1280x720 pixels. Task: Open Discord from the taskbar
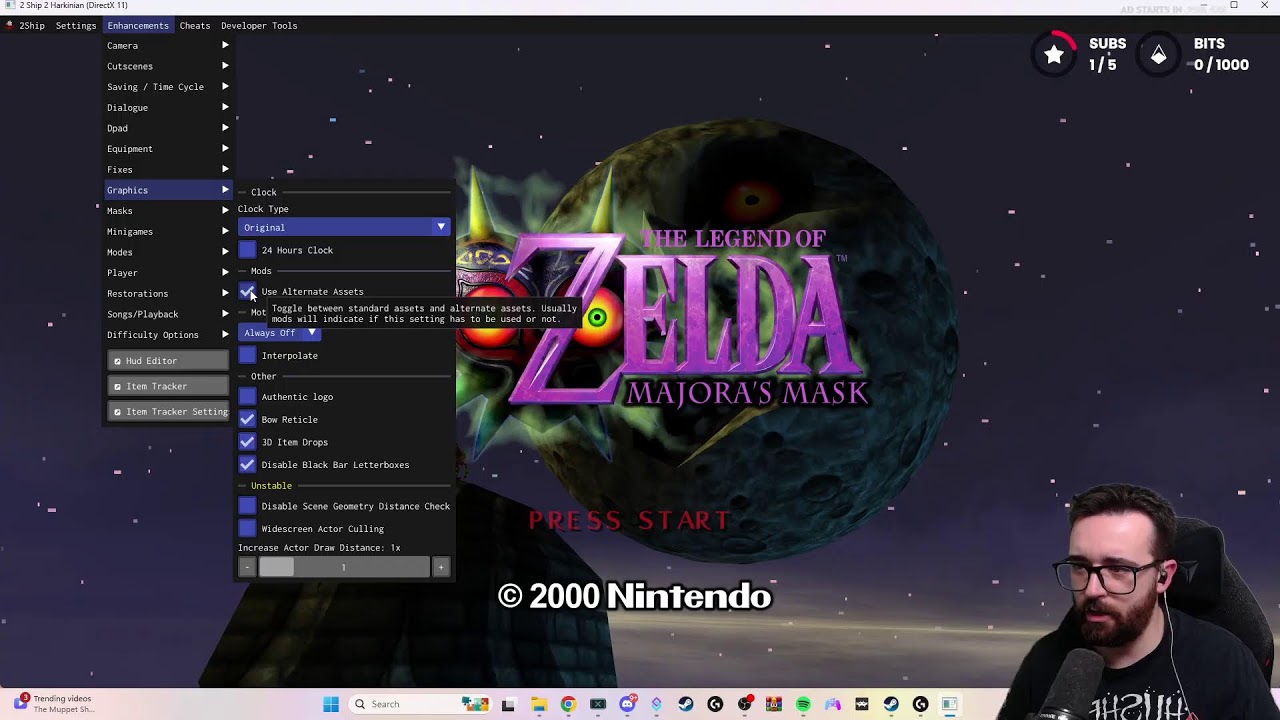click(627, 704)
